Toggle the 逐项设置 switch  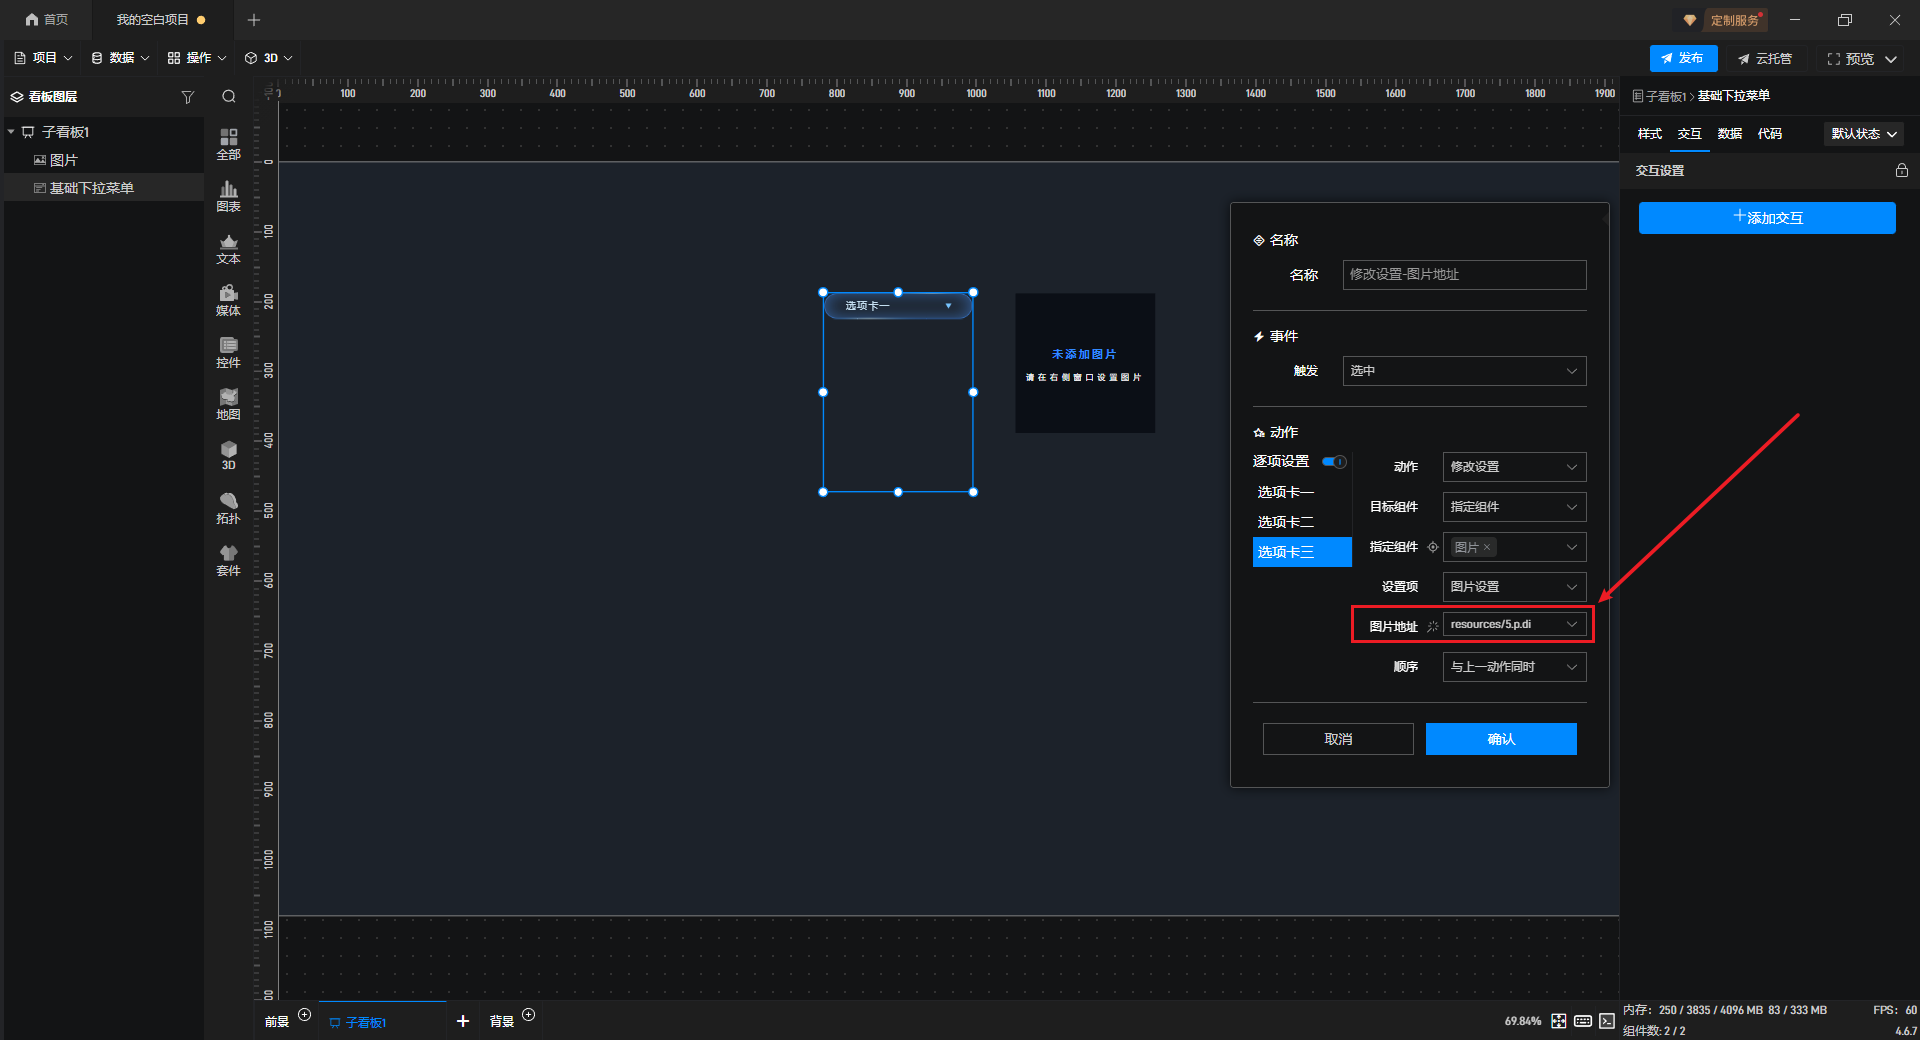pyautogui.click(x=1334, y=462)
